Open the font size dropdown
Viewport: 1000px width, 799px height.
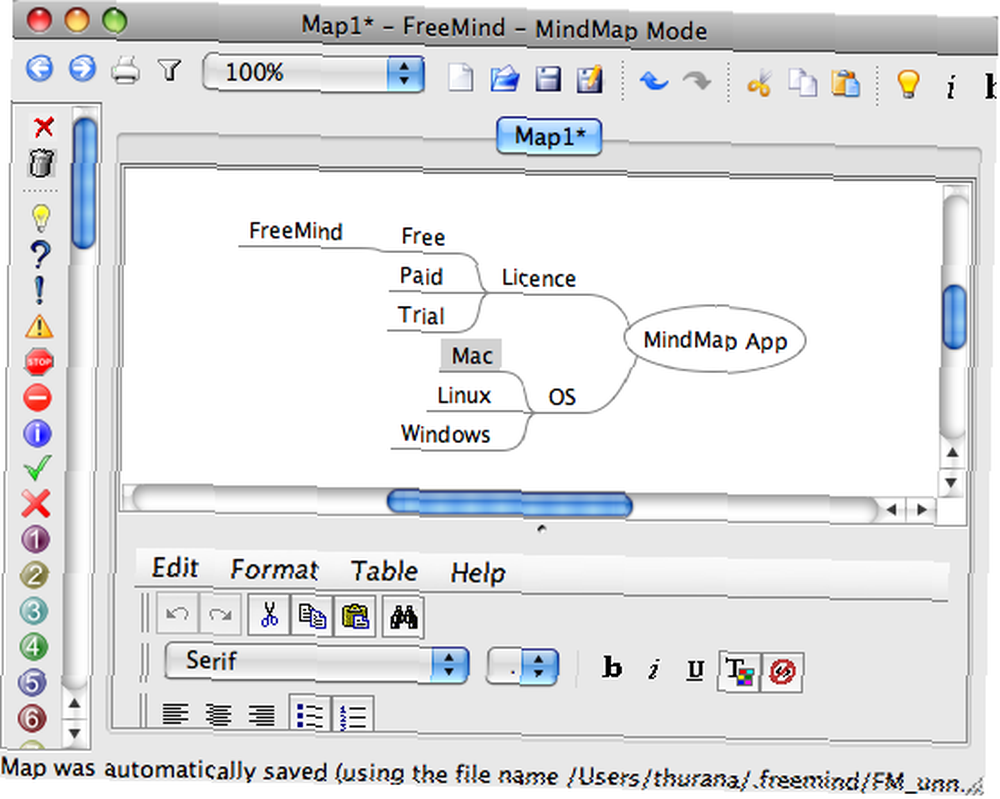[522, 667]
